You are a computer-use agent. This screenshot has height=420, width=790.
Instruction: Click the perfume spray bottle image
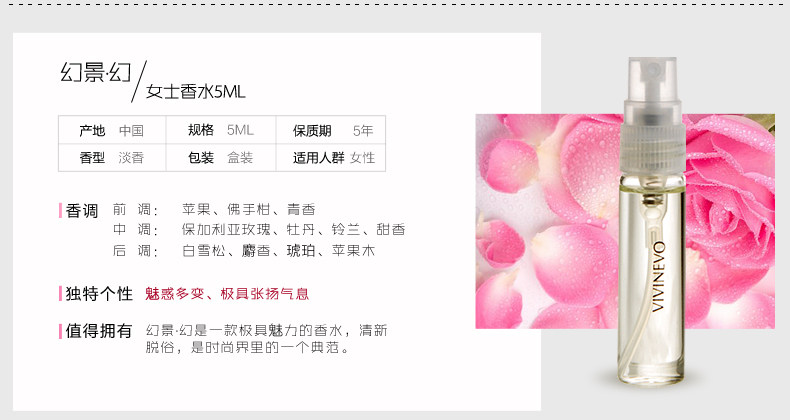pyautogui.click(x=652, y=222)
